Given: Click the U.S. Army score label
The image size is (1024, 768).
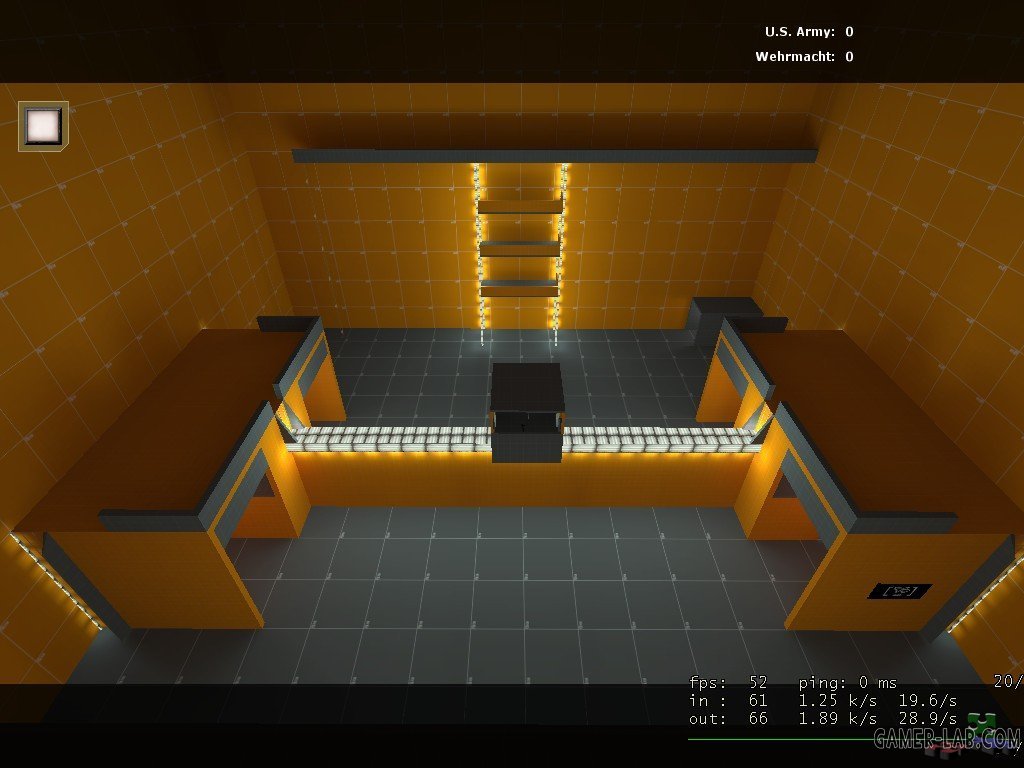Looking at the screenshot, I should point(800,32).
